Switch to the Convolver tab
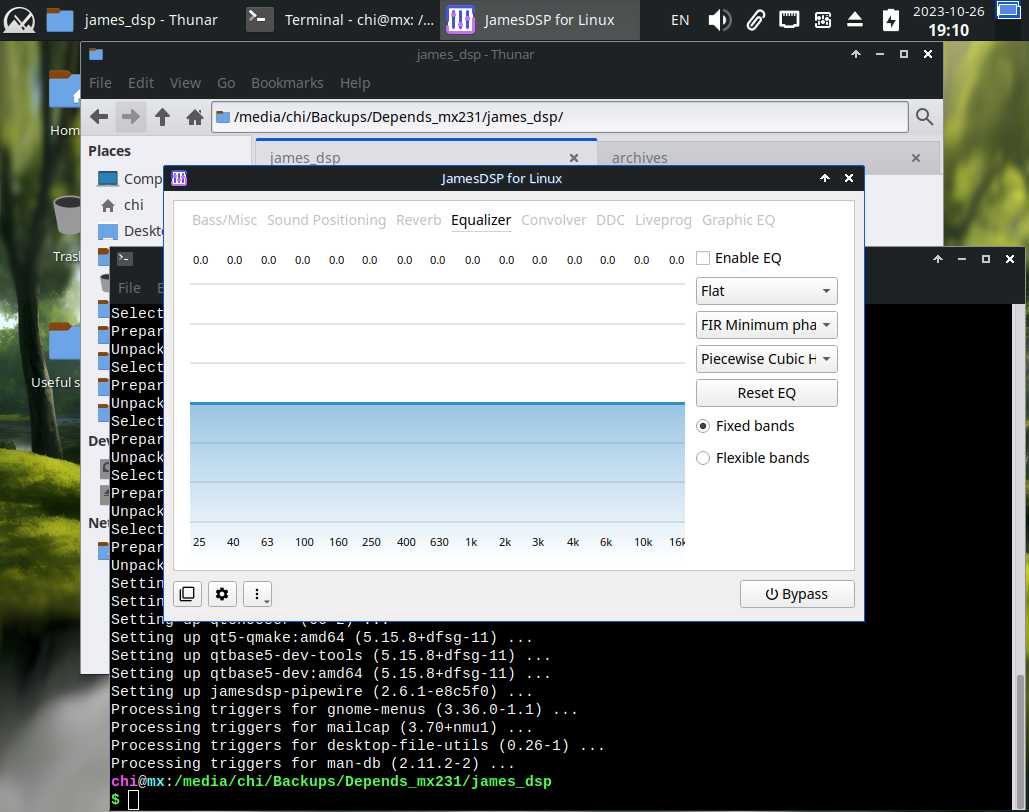Screen dimensions: 1029x812 553,220
